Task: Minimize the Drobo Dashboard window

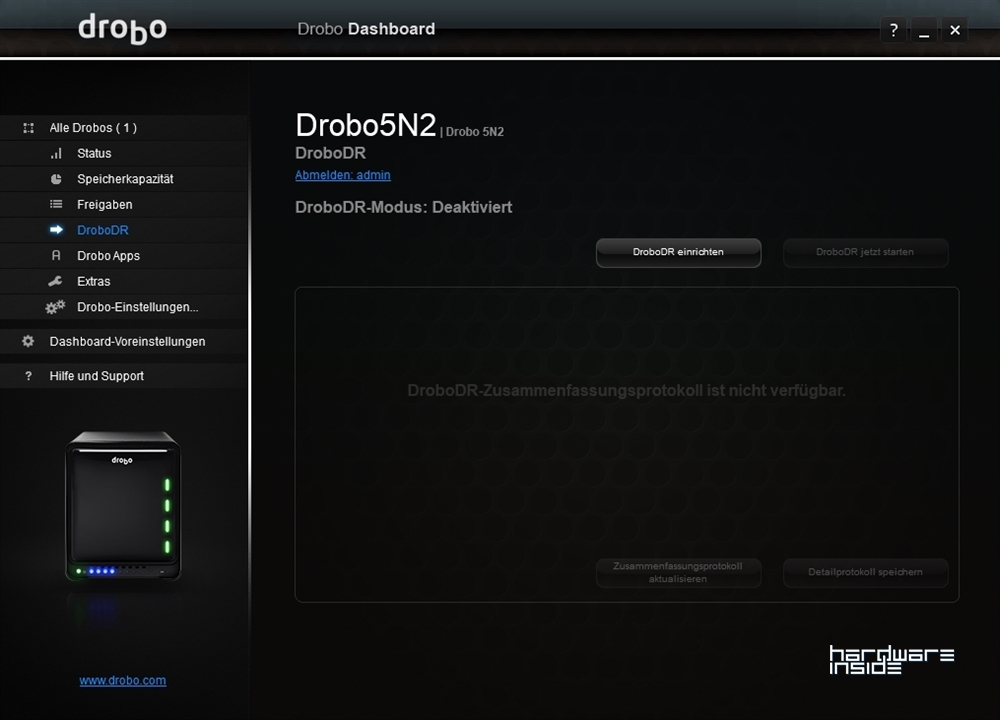Action: pyautogui.click(x=924, y=30)
